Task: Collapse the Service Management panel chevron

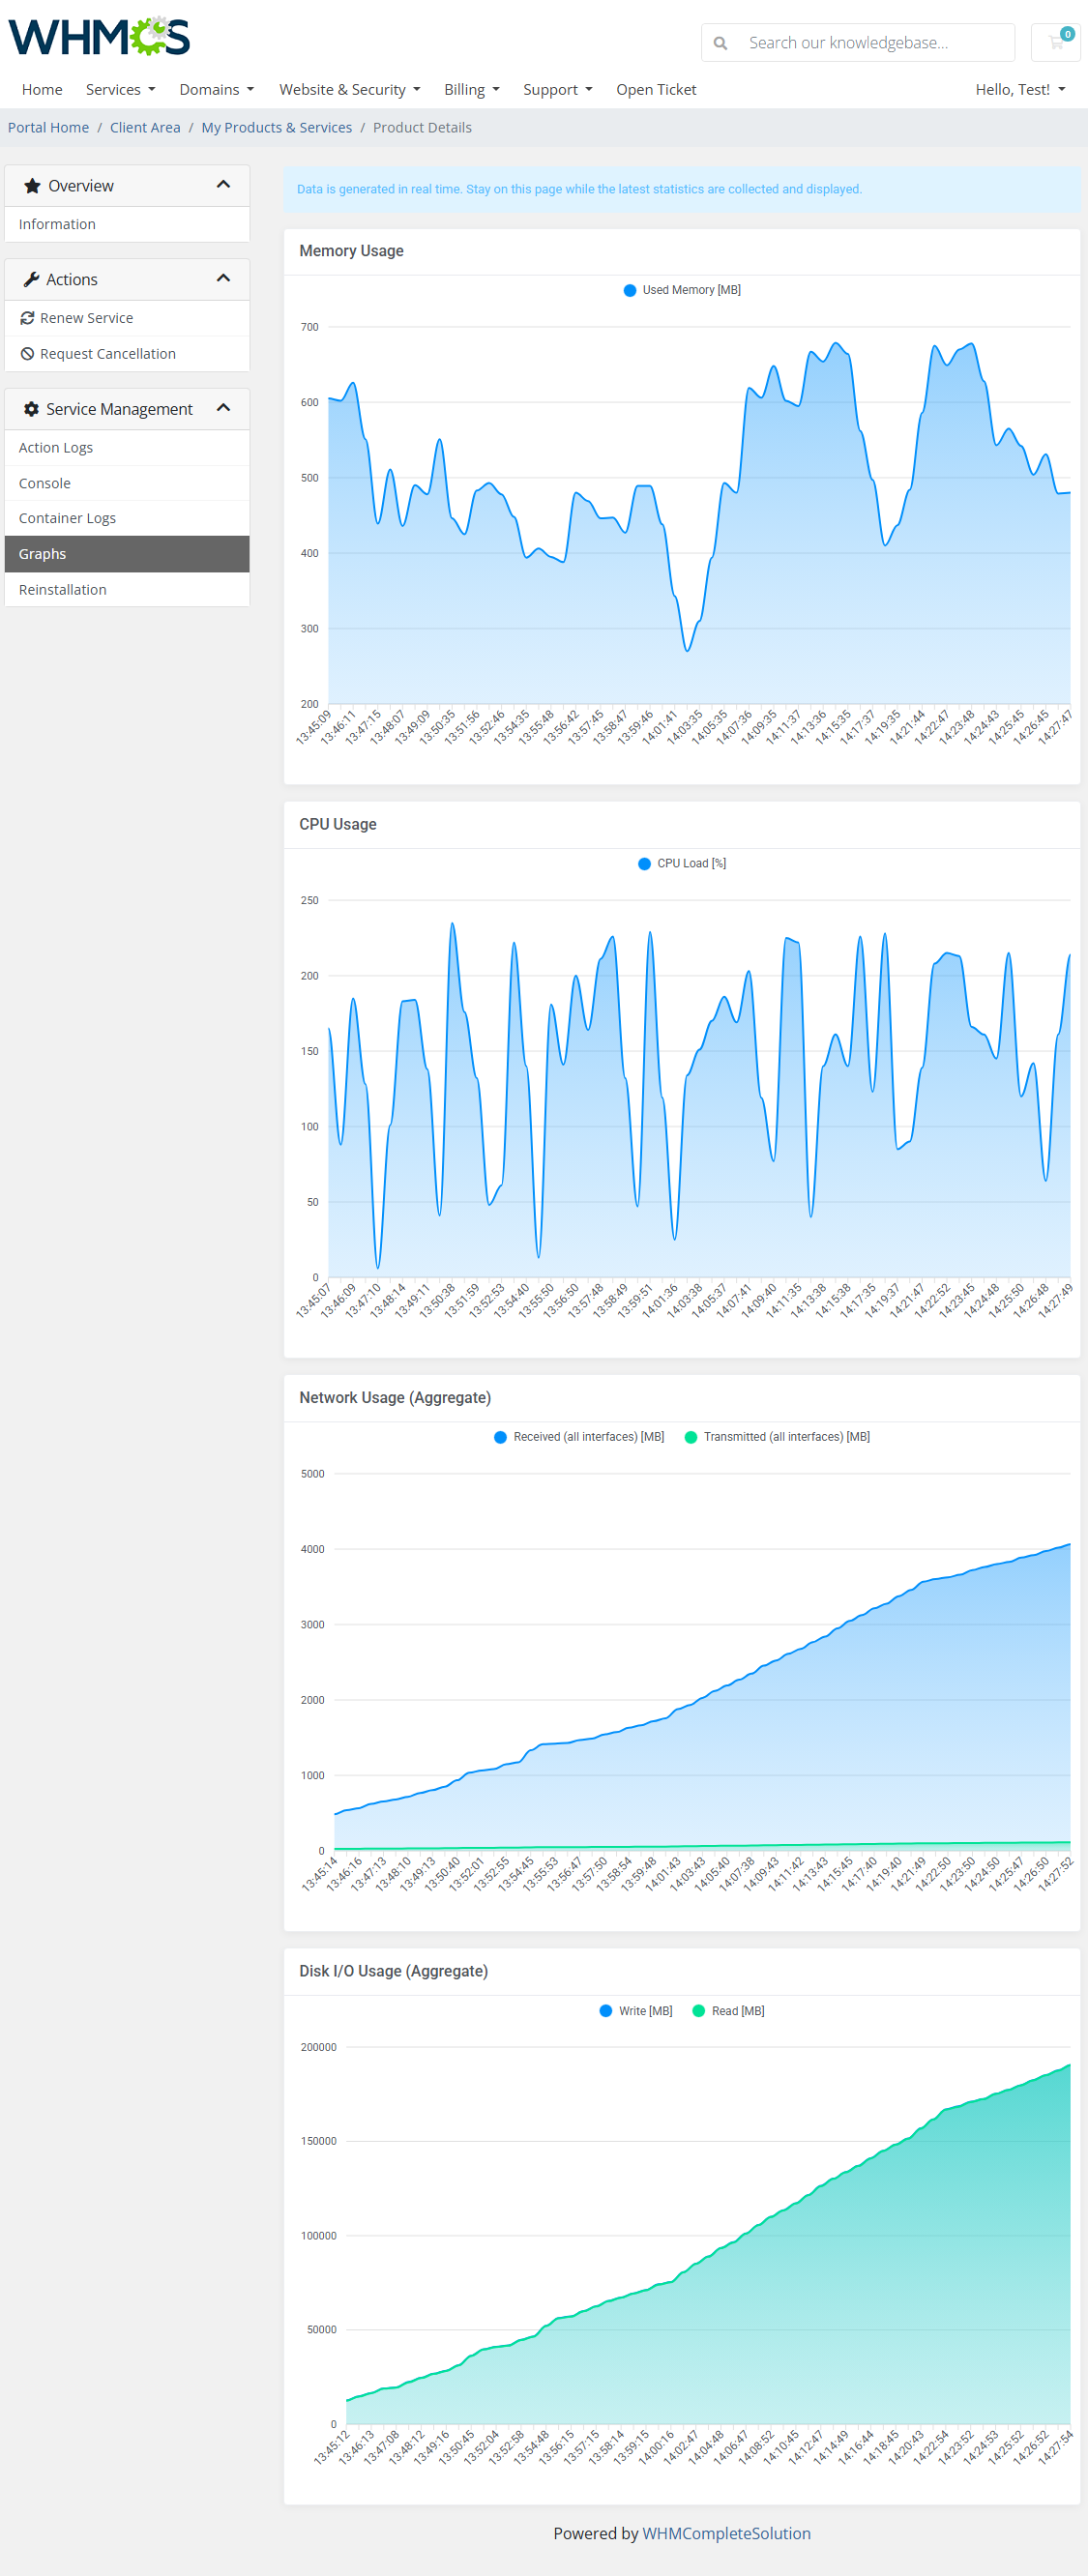Action: pos(223,408)
